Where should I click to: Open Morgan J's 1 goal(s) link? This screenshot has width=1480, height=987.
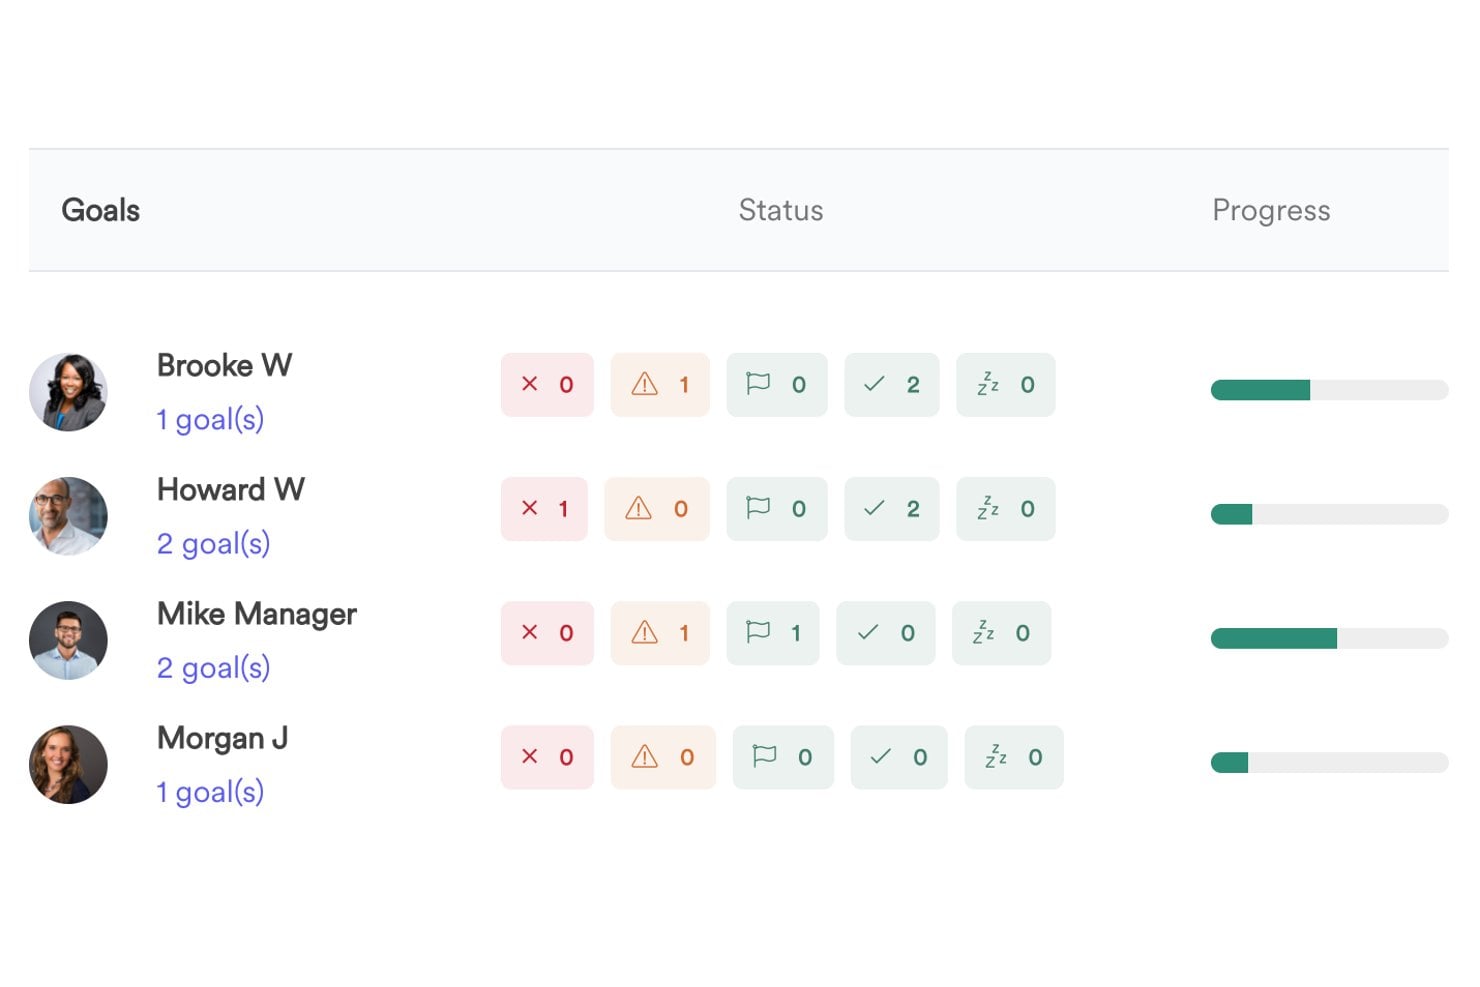coord(210,792)
